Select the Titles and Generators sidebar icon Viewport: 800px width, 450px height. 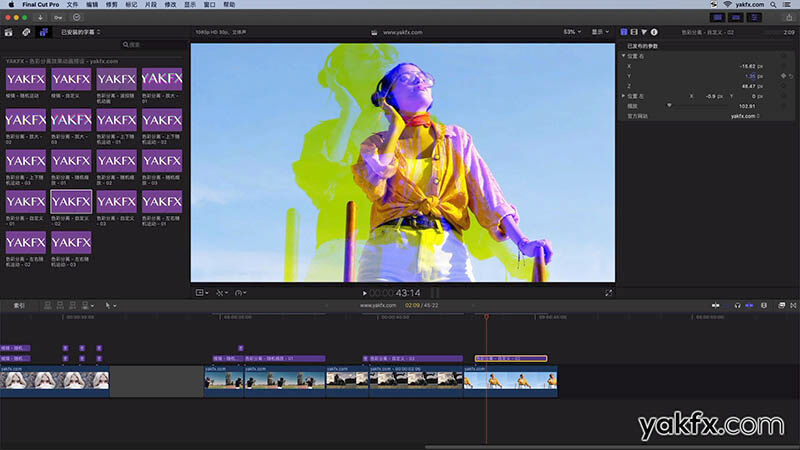pyautogui.click(x=43, y=32)
